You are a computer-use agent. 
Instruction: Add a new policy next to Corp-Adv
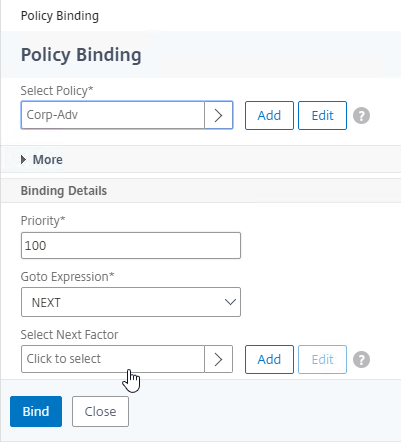pyautogui.click(x=269, y=115)
